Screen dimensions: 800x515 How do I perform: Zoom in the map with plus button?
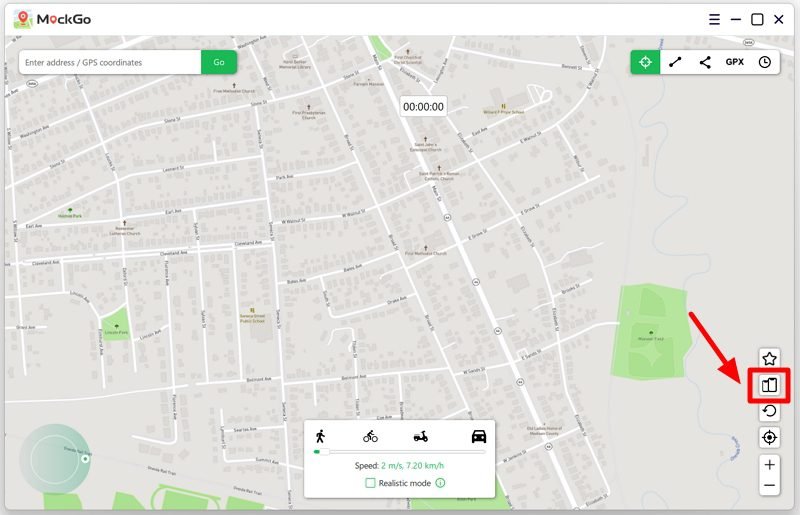click(769, 465)
